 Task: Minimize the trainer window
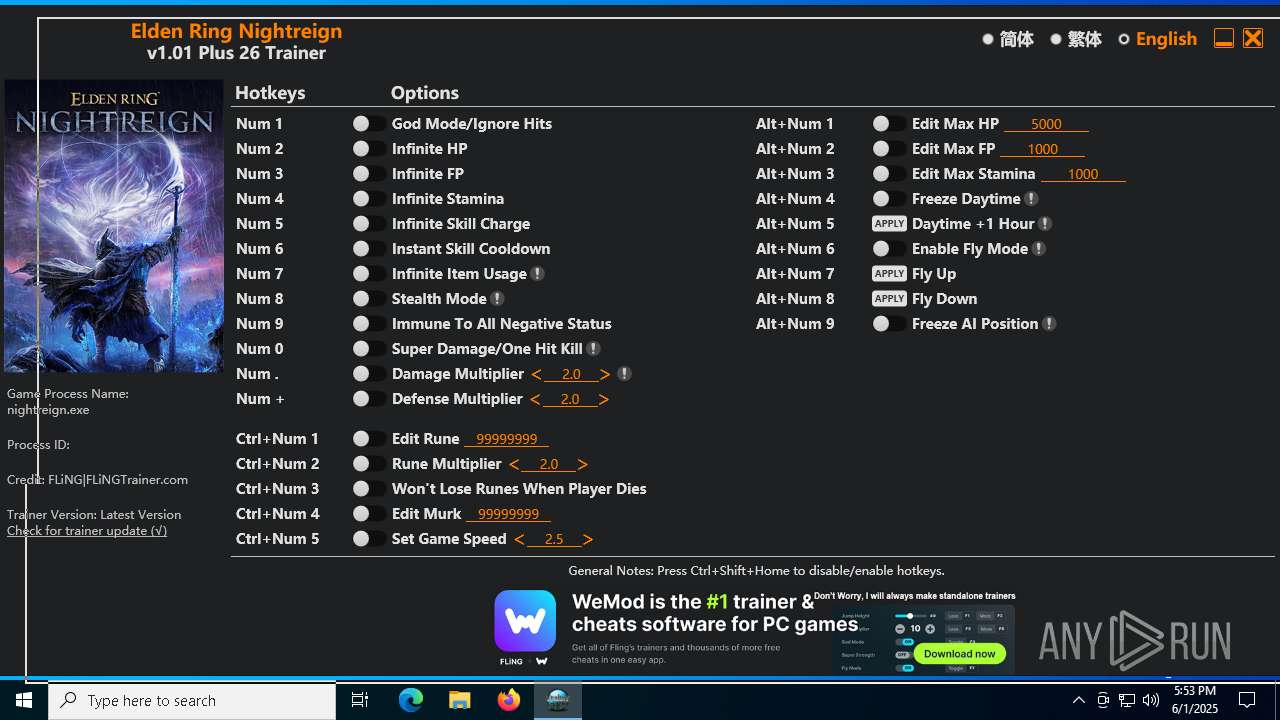[x=1223, y=38]
